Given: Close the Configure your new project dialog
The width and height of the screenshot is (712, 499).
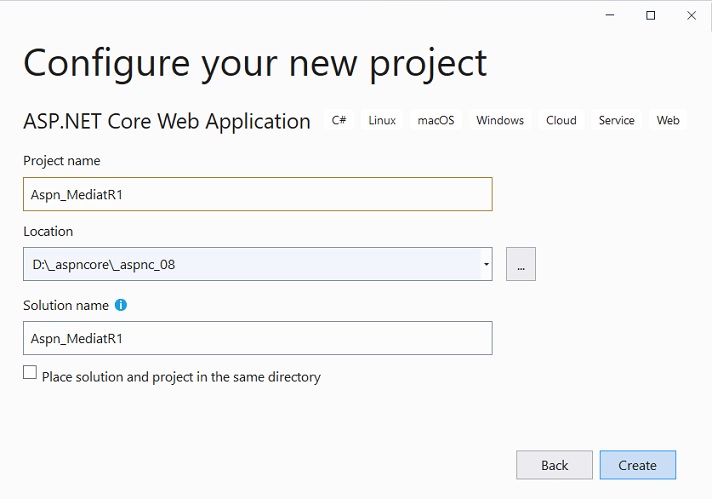Looking at the screenshot, I should tap(691, 15).
